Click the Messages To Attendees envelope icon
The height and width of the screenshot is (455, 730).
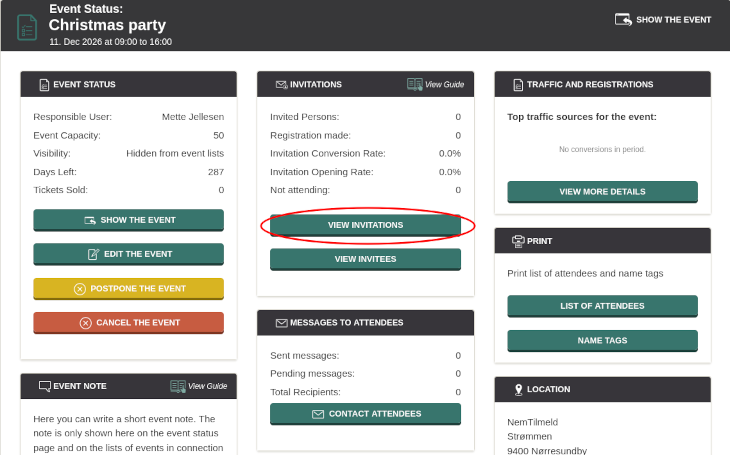(281, 323)
